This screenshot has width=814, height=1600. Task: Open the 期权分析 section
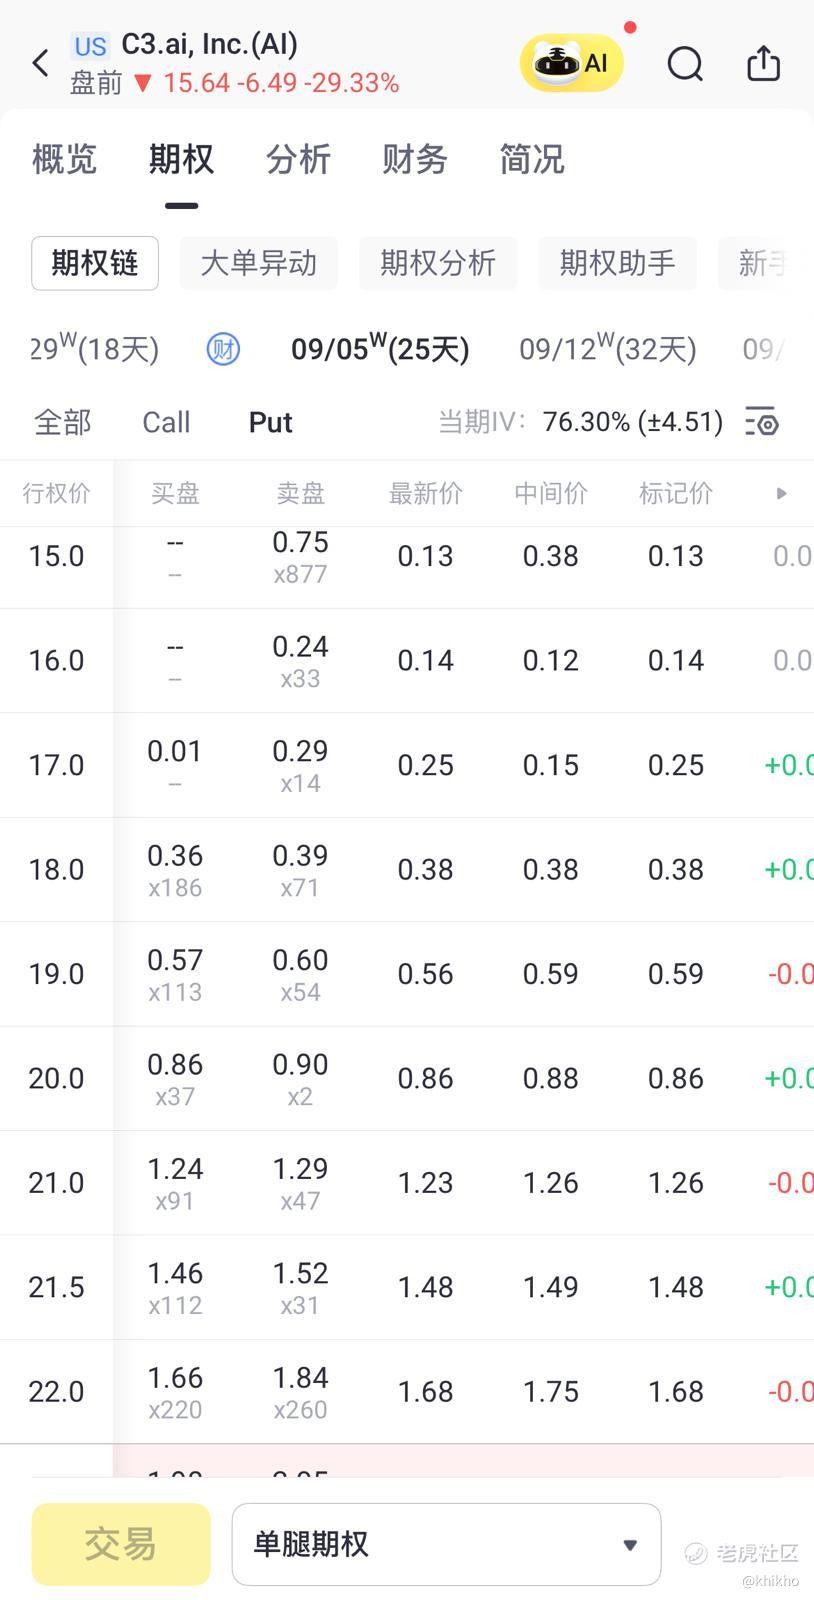[x=437, y=263]
